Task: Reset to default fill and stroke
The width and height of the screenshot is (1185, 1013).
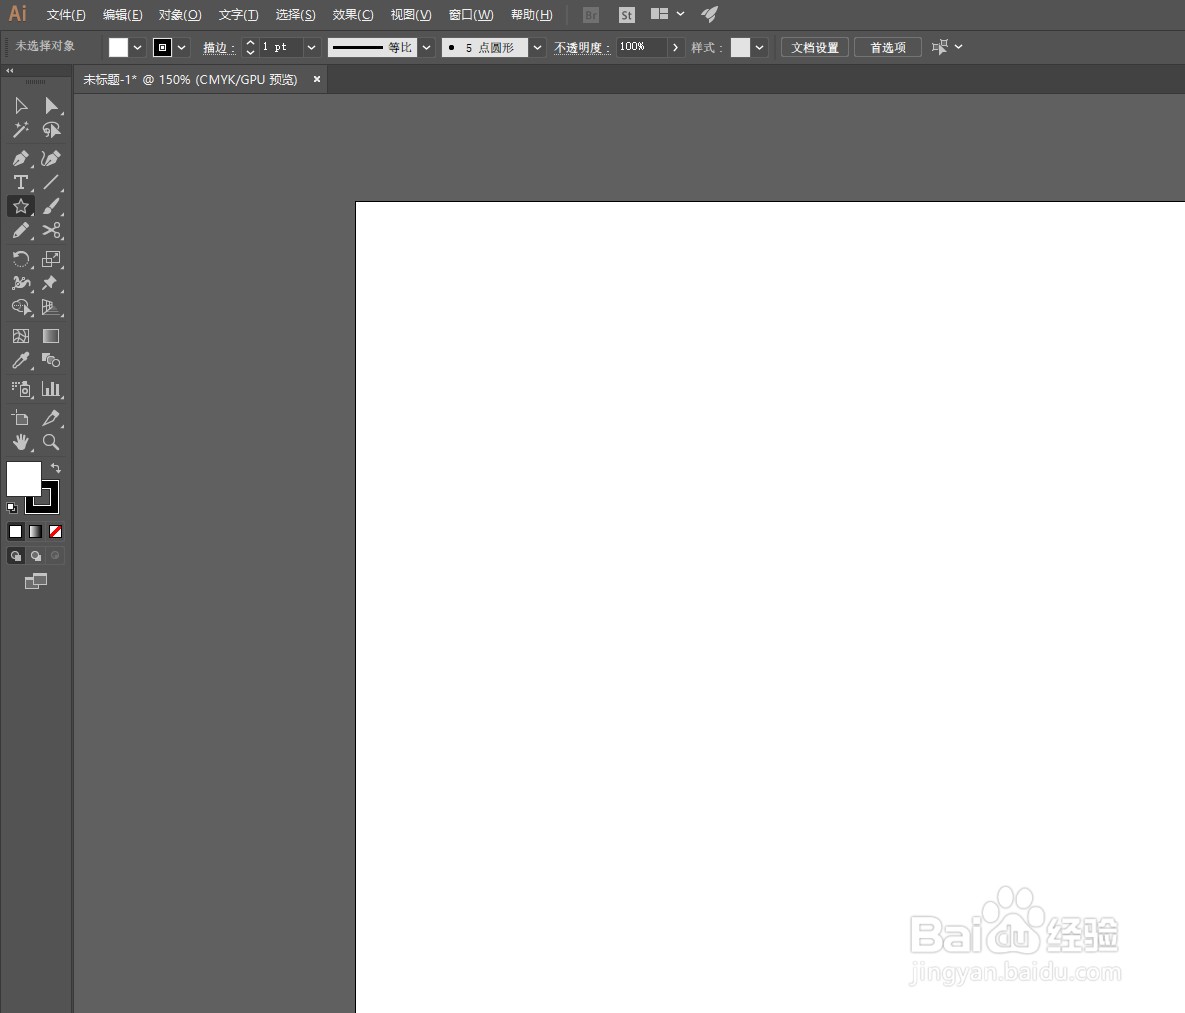Action: (x=12, y=508)
